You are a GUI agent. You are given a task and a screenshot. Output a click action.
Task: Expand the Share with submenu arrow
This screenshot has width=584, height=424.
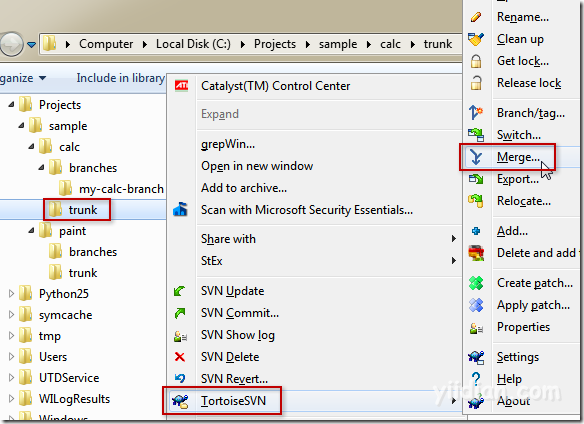453,238
